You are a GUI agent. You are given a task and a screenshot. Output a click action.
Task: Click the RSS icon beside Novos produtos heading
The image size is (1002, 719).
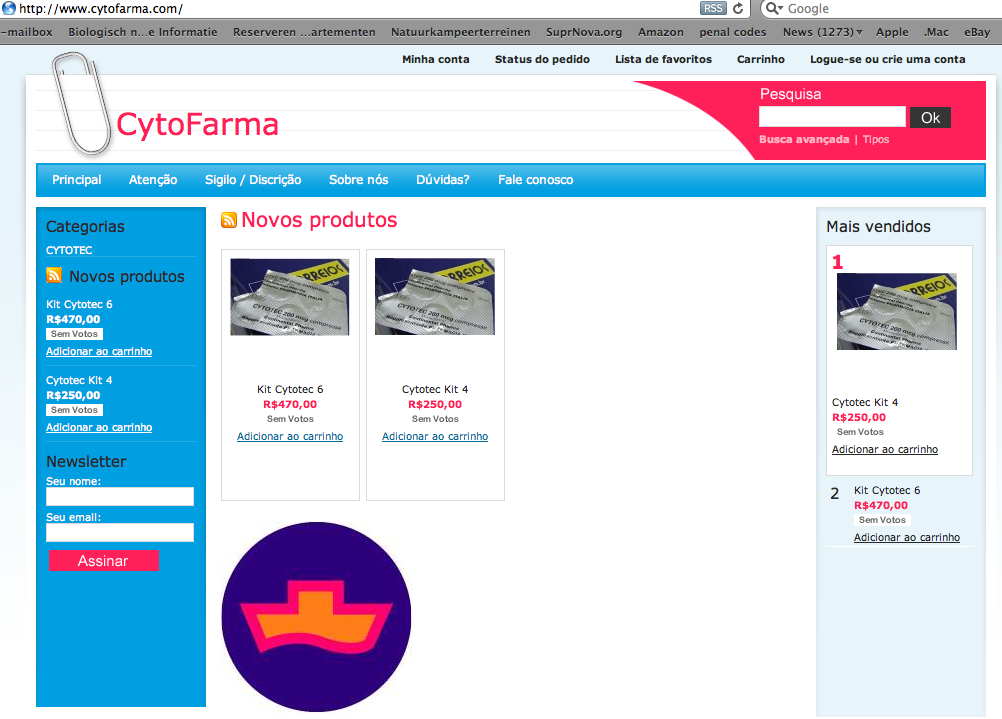(229, 221)
